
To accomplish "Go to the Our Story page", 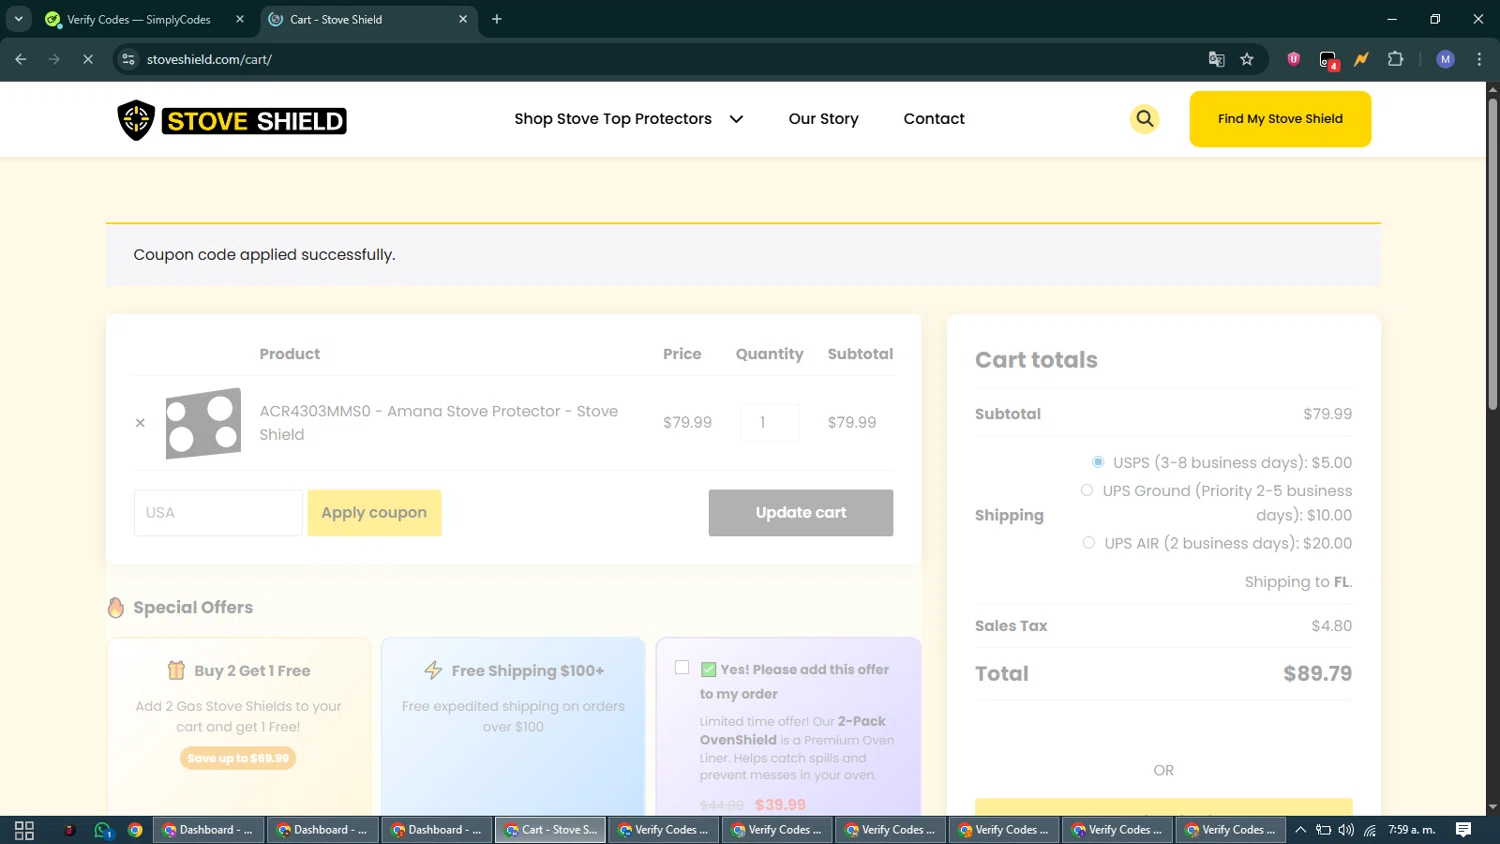I will (x=824, y=119).
